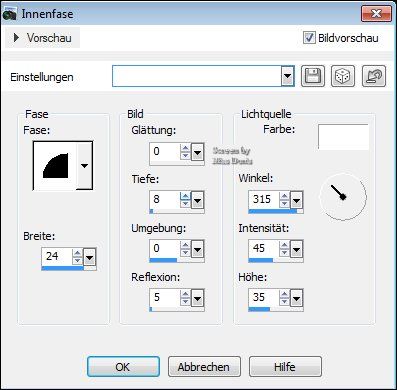Click the Höhe slider bar
Screen dimensions: 397x390
(276, 309)
